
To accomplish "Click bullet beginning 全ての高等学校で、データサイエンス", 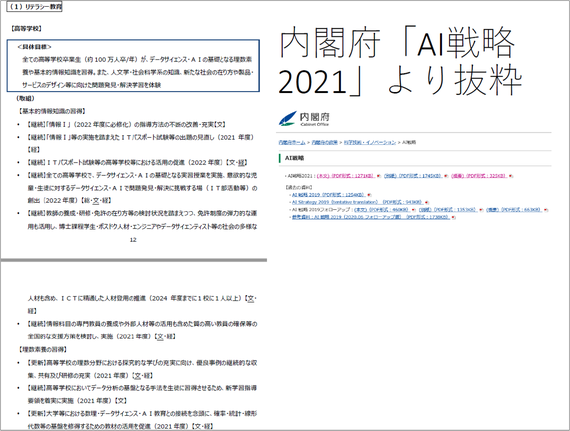I will point(142,188).
